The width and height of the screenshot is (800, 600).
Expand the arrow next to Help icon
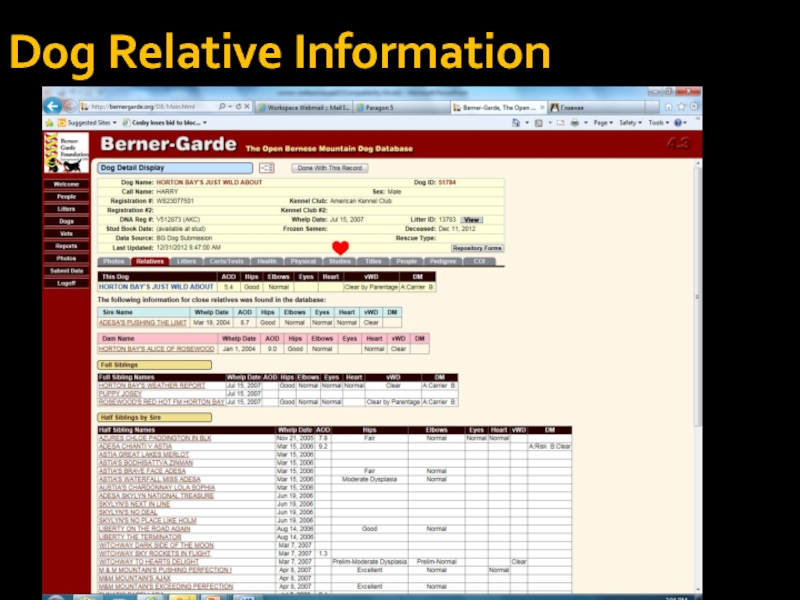coord(685,123)
